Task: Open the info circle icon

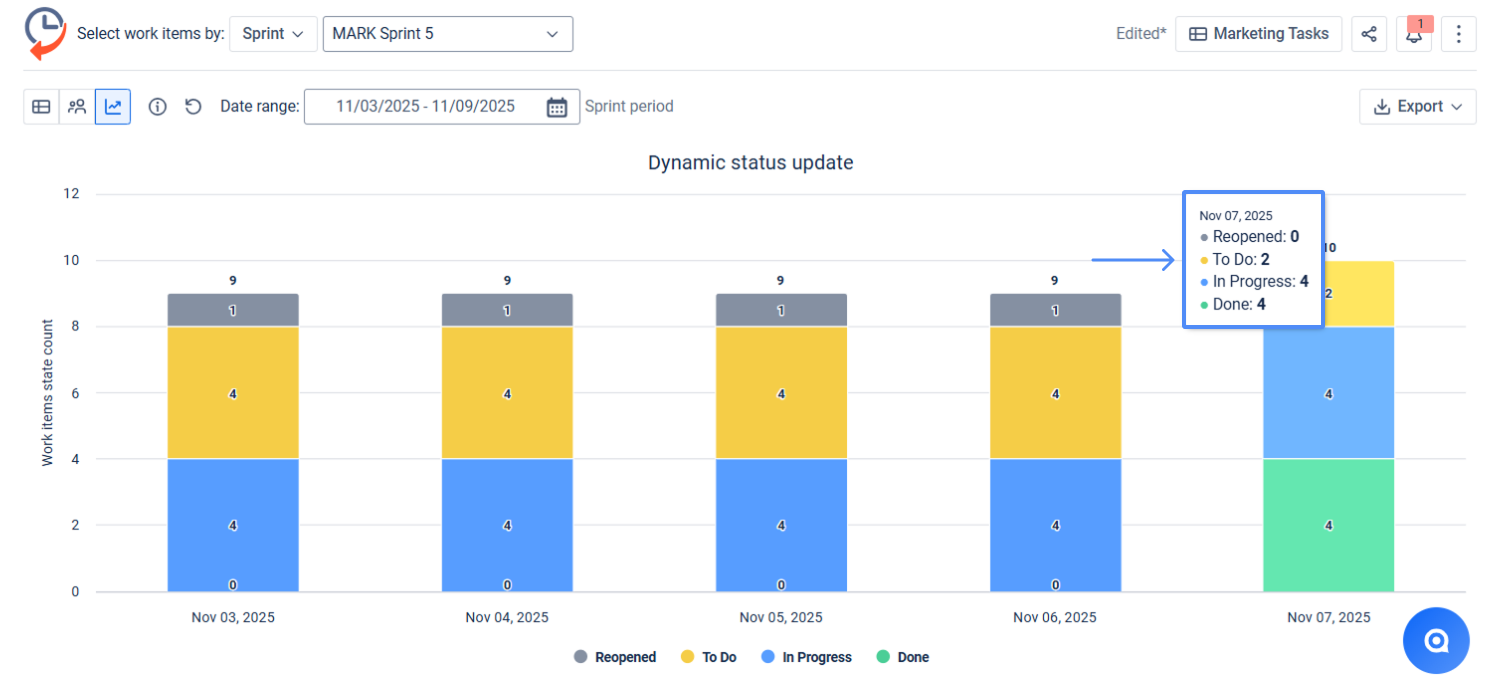Action: click(157, 106)
